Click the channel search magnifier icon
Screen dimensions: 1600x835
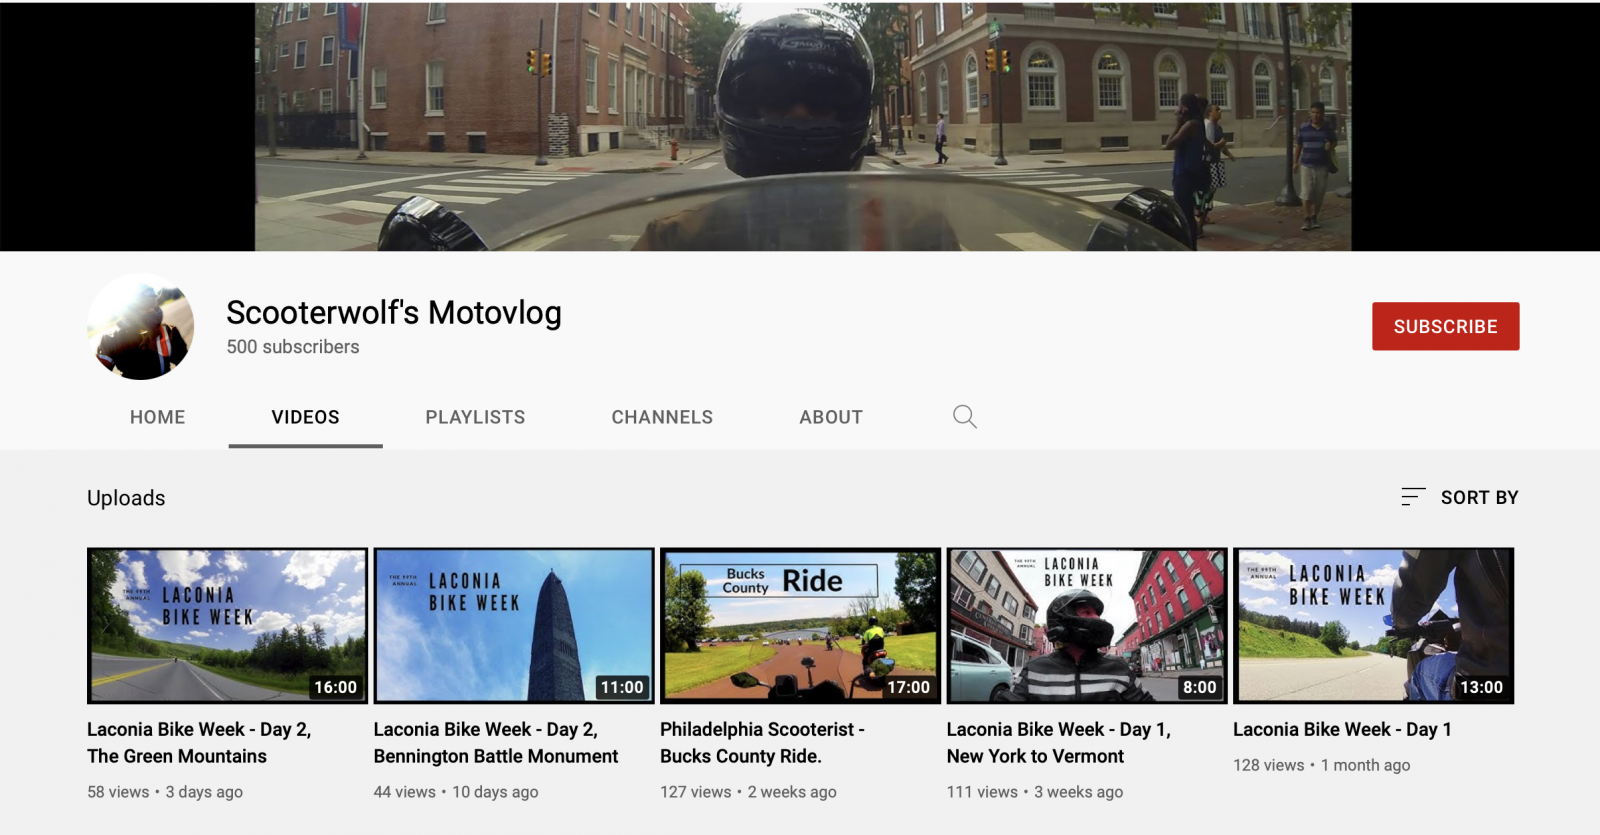point(964,417)
